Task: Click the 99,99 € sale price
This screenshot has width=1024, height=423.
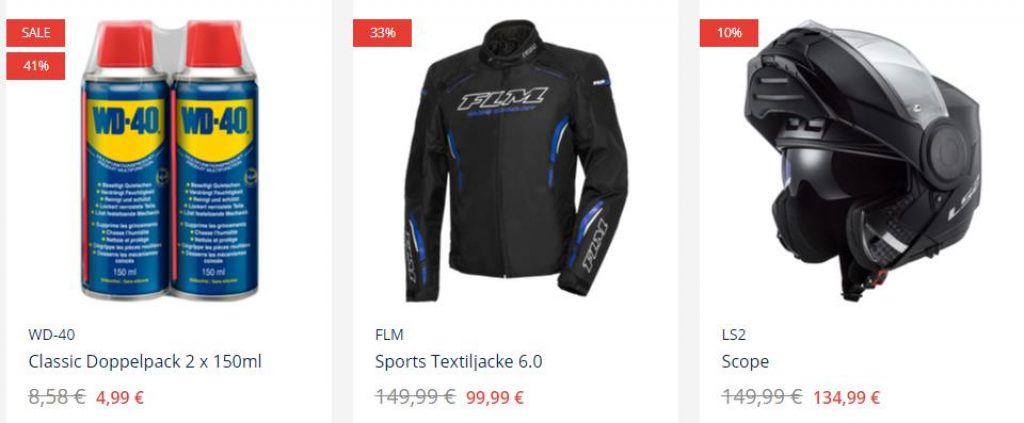Action: pos(495,397)
